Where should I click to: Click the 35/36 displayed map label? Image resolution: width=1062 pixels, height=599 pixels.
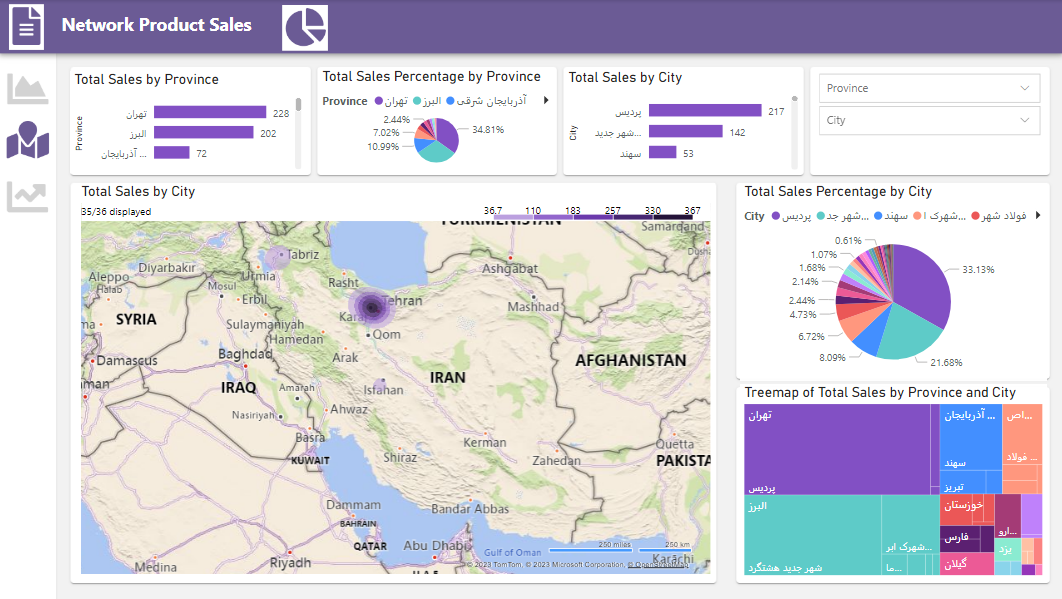click(116, 211)
